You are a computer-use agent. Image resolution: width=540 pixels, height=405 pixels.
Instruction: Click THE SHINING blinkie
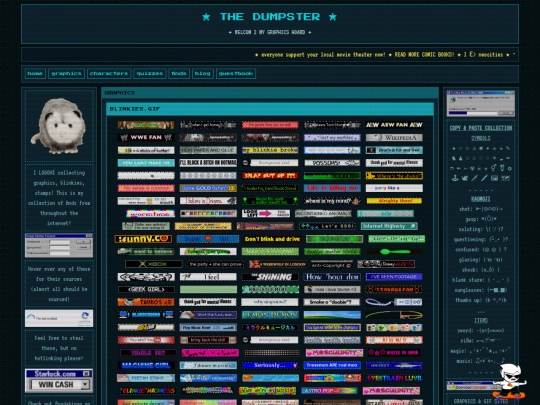pyautogui.click(x=270, y=277)
